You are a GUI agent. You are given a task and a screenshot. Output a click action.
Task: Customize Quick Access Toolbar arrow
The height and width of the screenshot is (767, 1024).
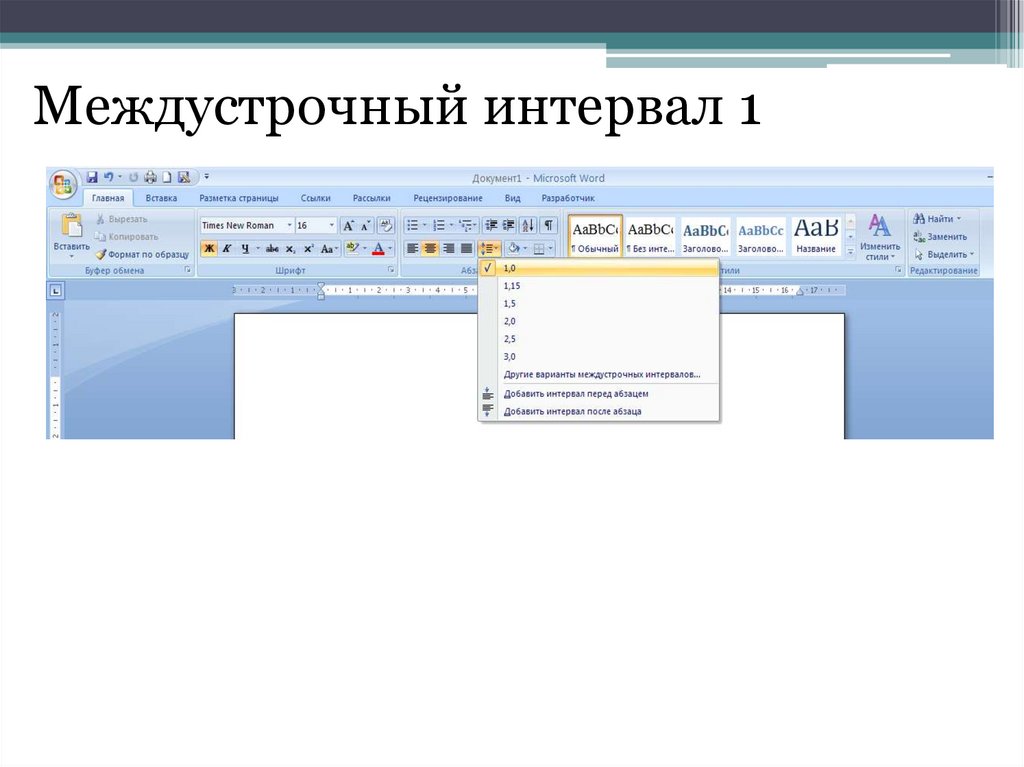coord(206,176)
